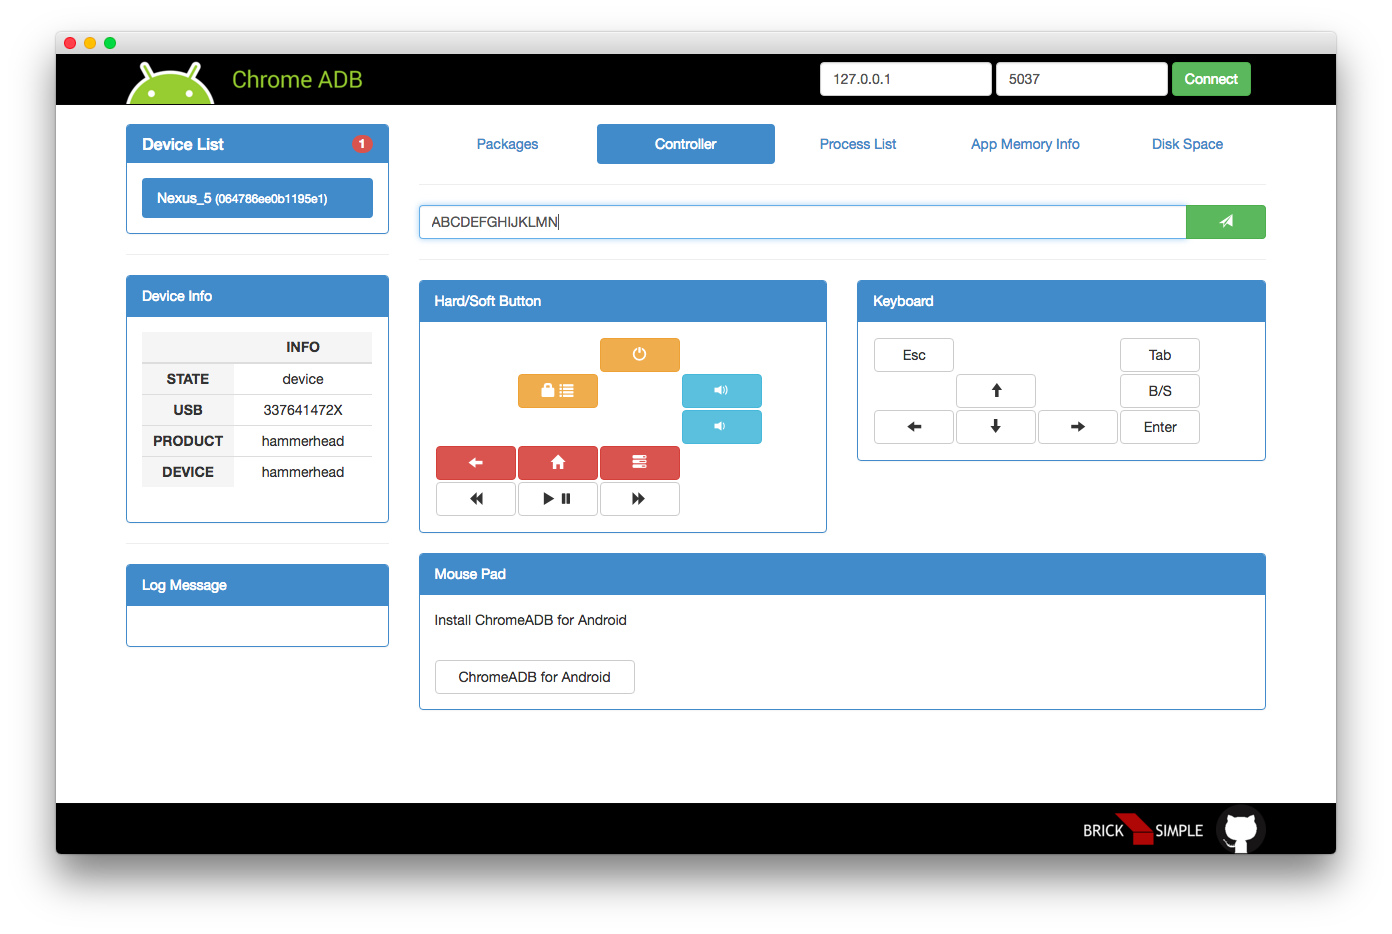Click the Mouse Pad panel header

(842, 574)
